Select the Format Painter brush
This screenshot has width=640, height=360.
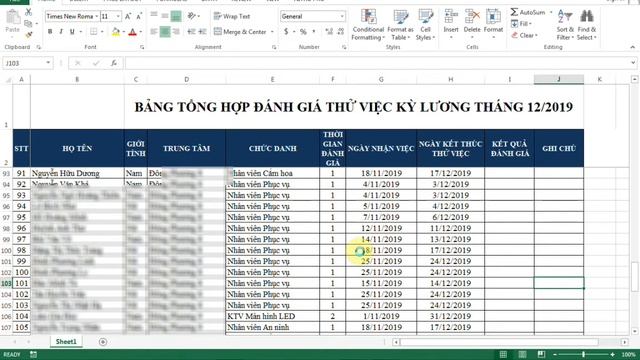29,35
